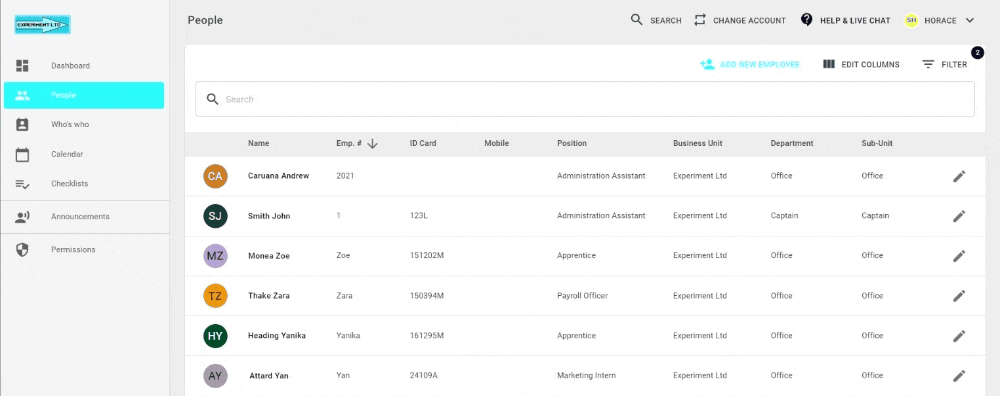Click the Change Account swap arrows icon

point(700,20)
